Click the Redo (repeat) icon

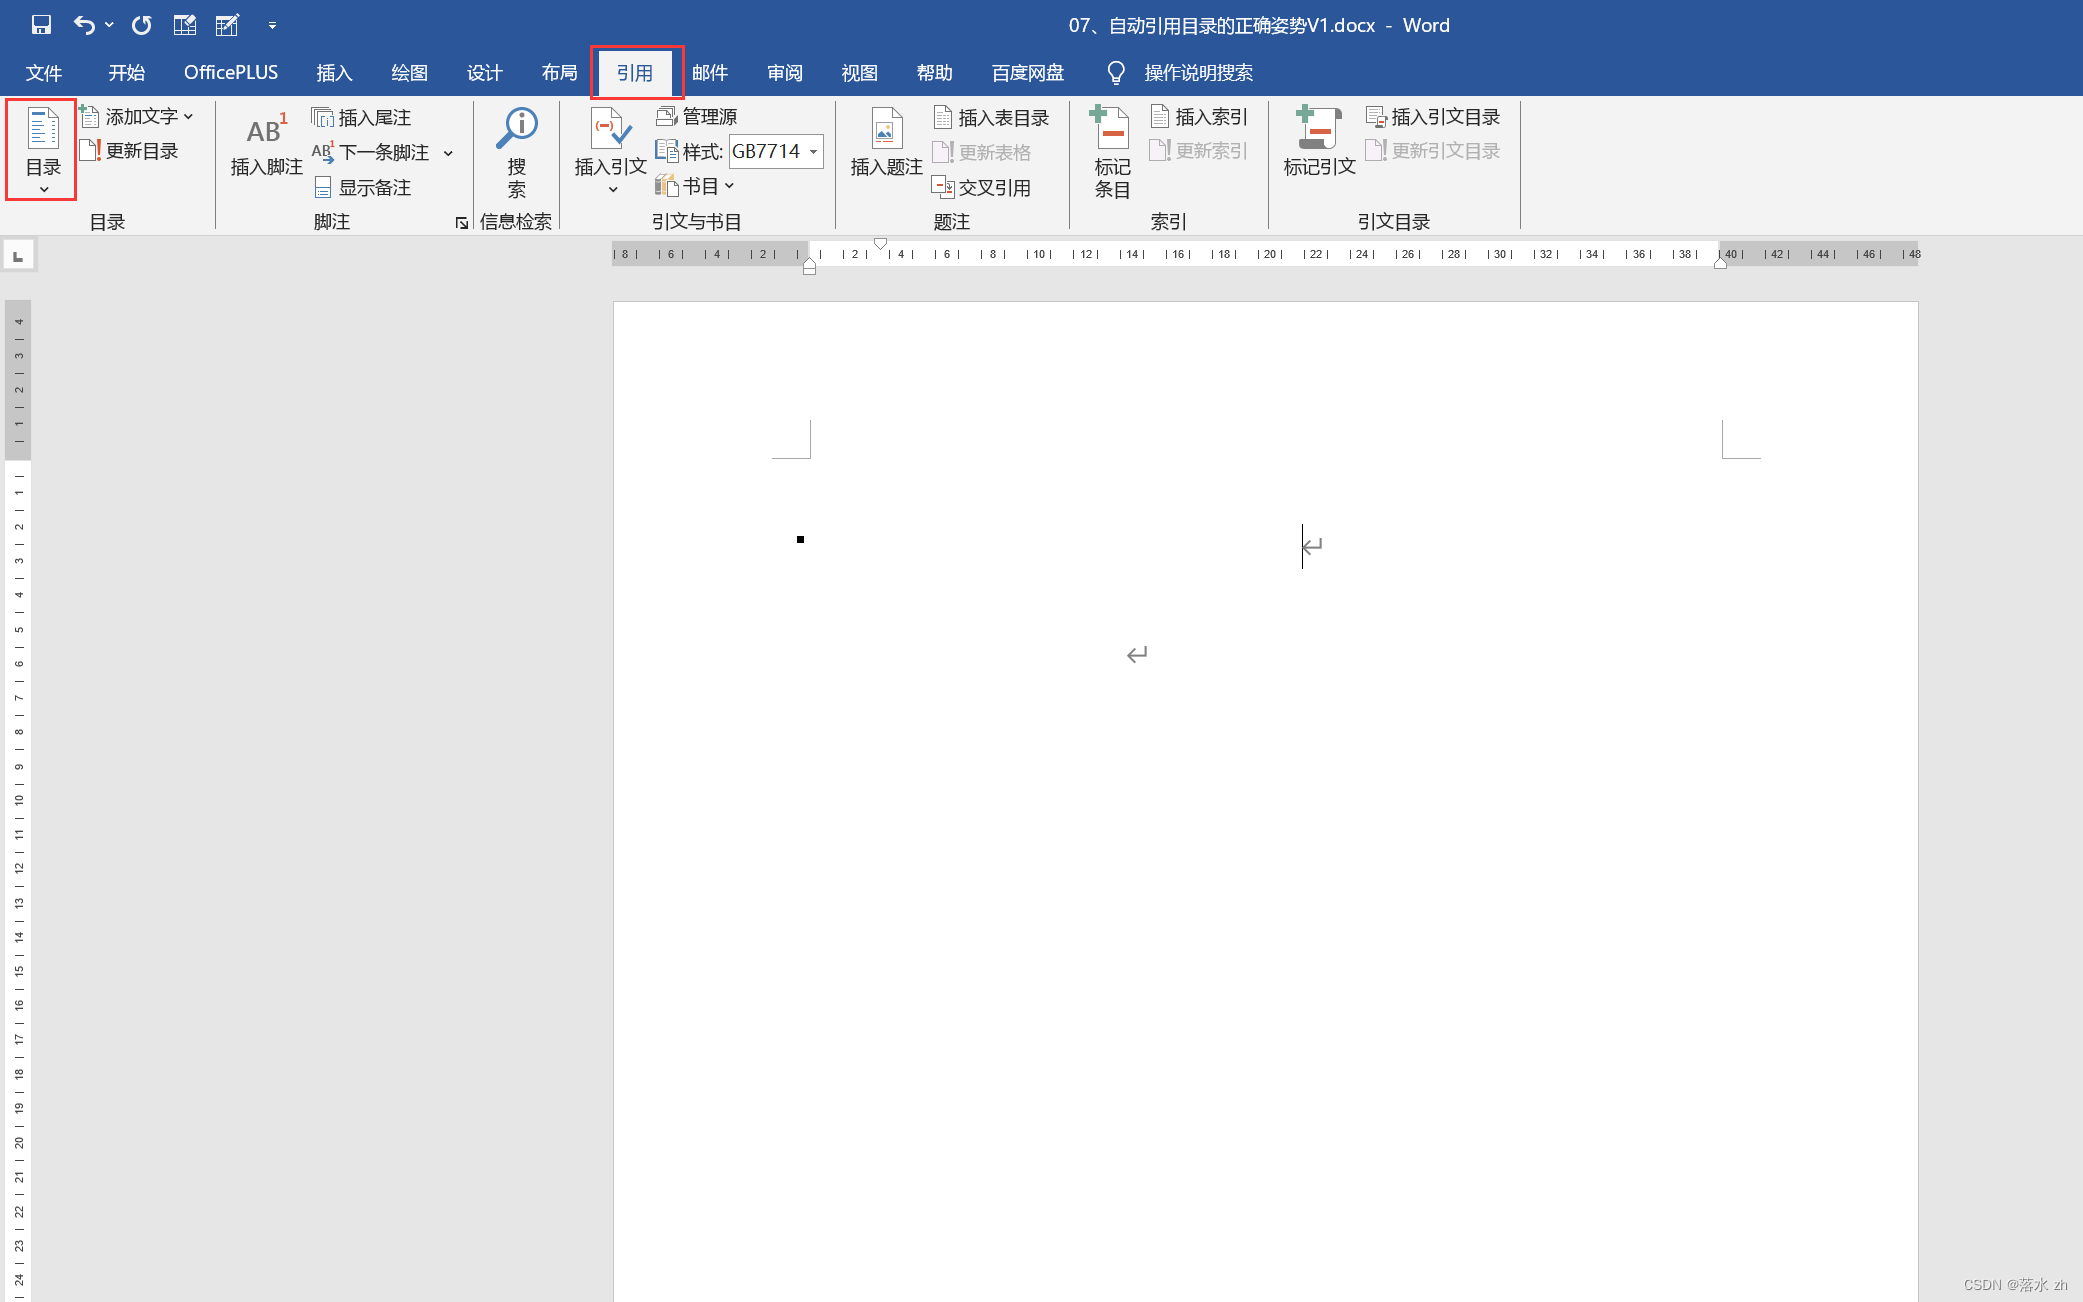tap(141, 25)
